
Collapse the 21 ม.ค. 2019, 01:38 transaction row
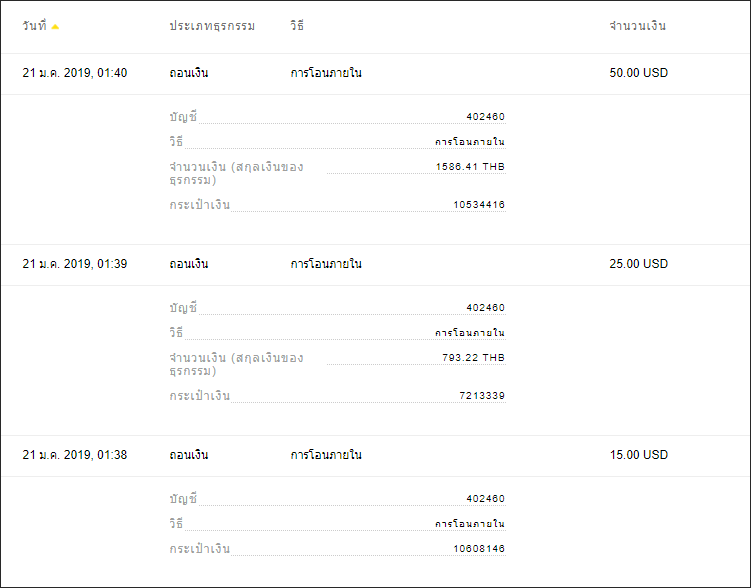click(376, 455)
